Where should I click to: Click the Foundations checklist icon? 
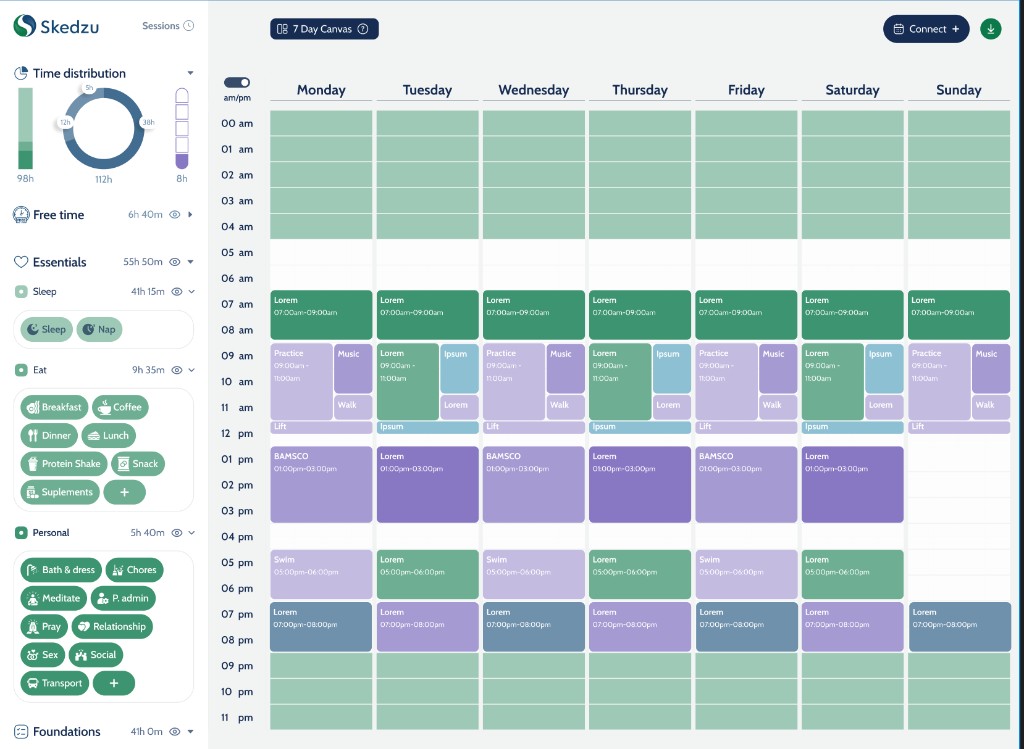(21, 731)
